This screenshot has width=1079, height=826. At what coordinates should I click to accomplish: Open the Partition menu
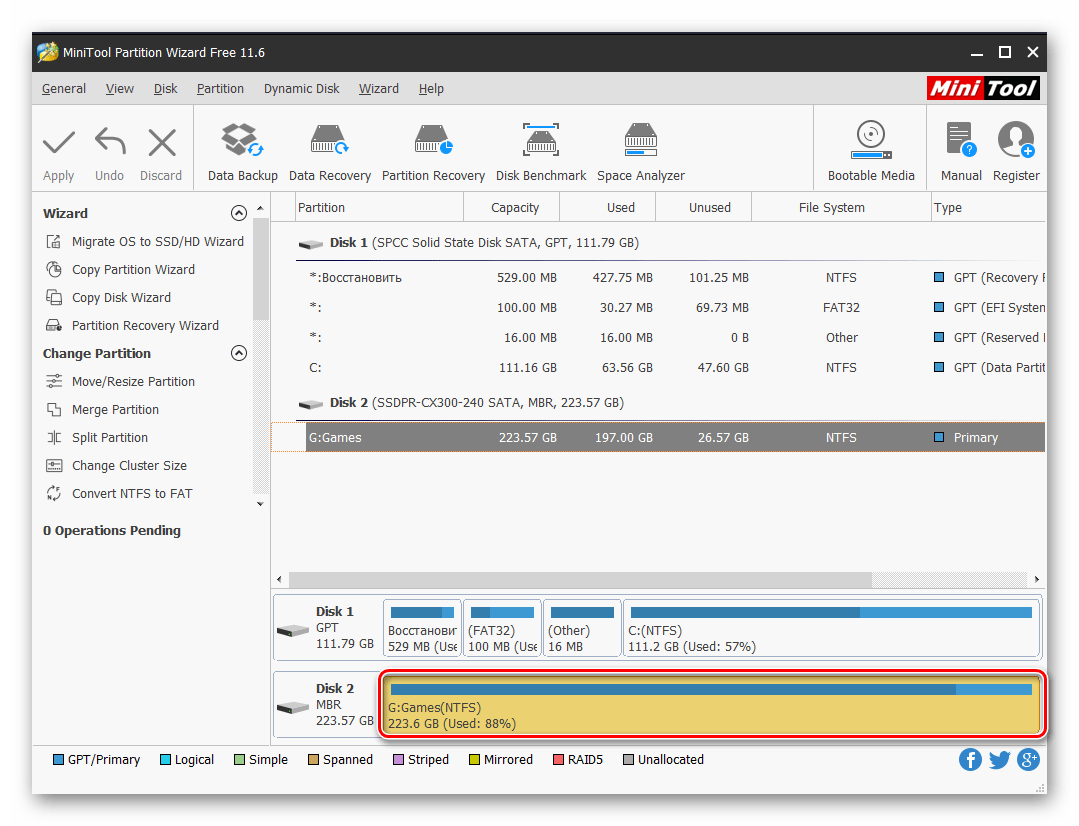pyautogui.click(x=220, y=89)
